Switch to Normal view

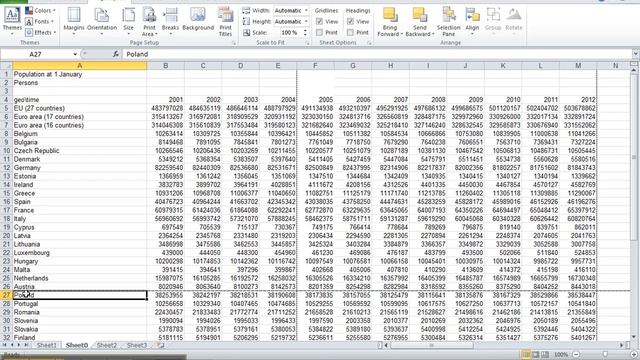click(x=526, y=354)
